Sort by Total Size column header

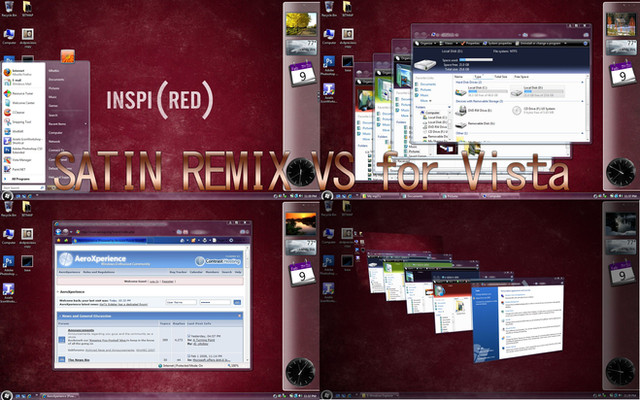[500, 77]
